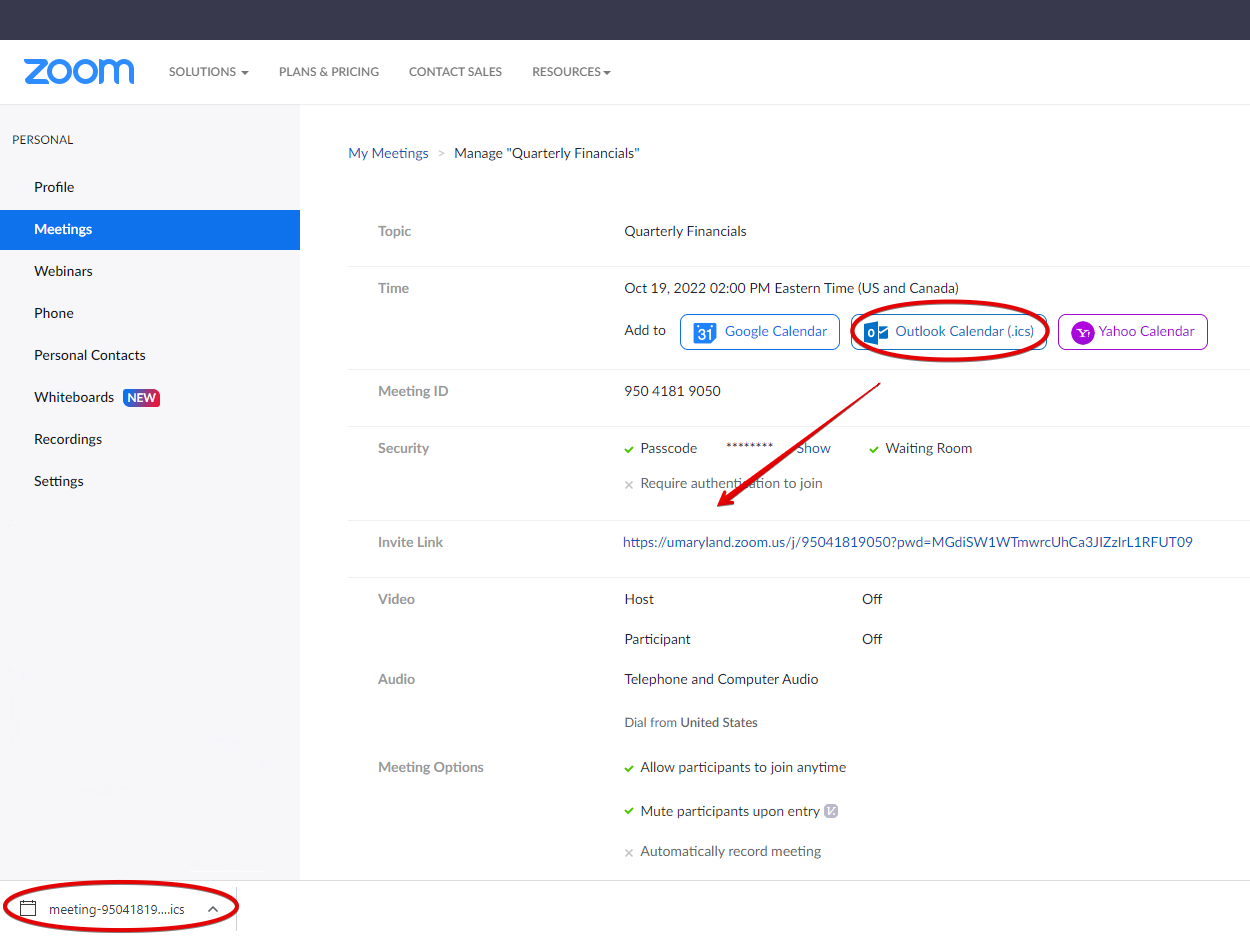Open the meeting invite link

(x=907, y=542)
